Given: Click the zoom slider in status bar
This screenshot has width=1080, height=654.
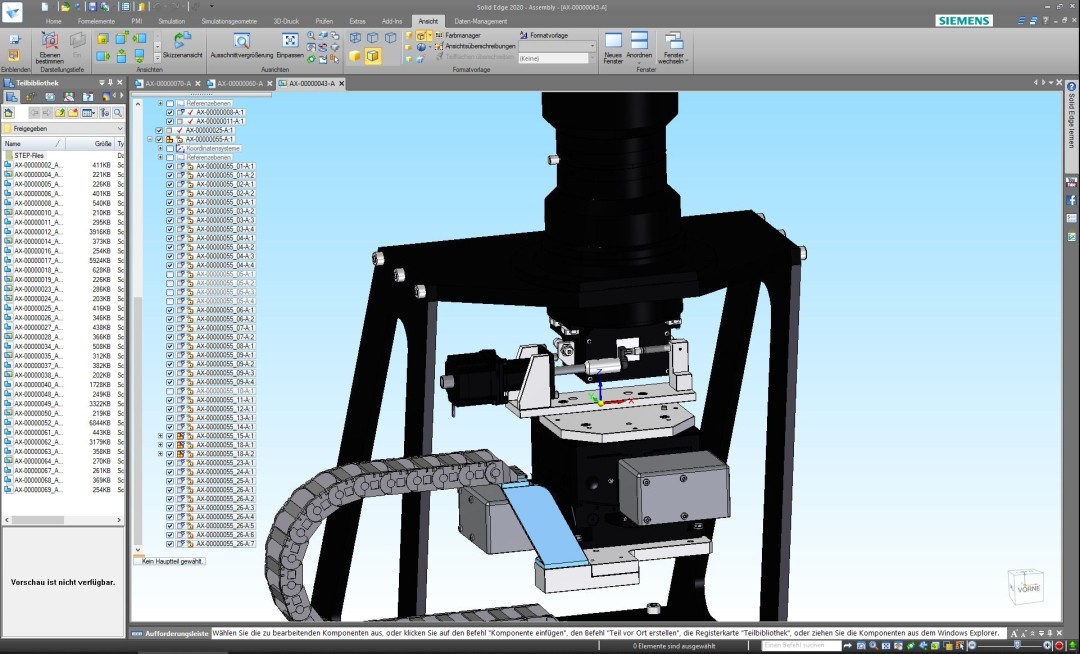Looking at the screenshot, I should pyautogui.click(x=1015, y=646).
